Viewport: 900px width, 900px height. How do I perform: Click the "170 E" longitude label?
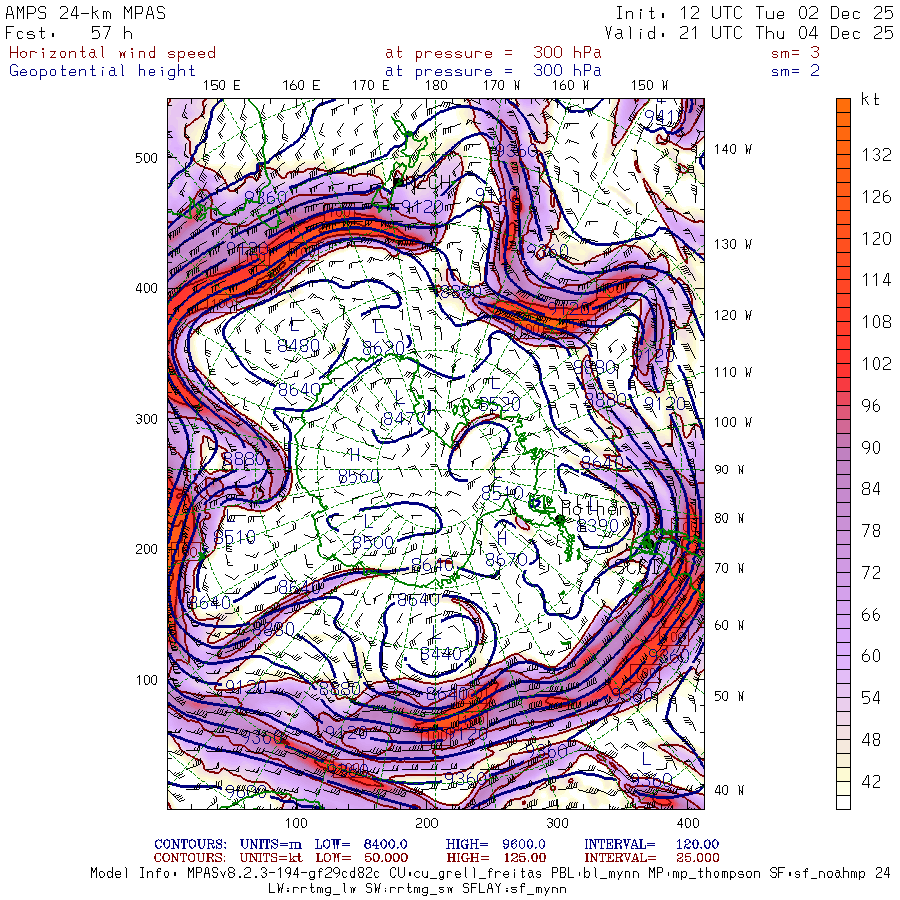click(371, 86)
